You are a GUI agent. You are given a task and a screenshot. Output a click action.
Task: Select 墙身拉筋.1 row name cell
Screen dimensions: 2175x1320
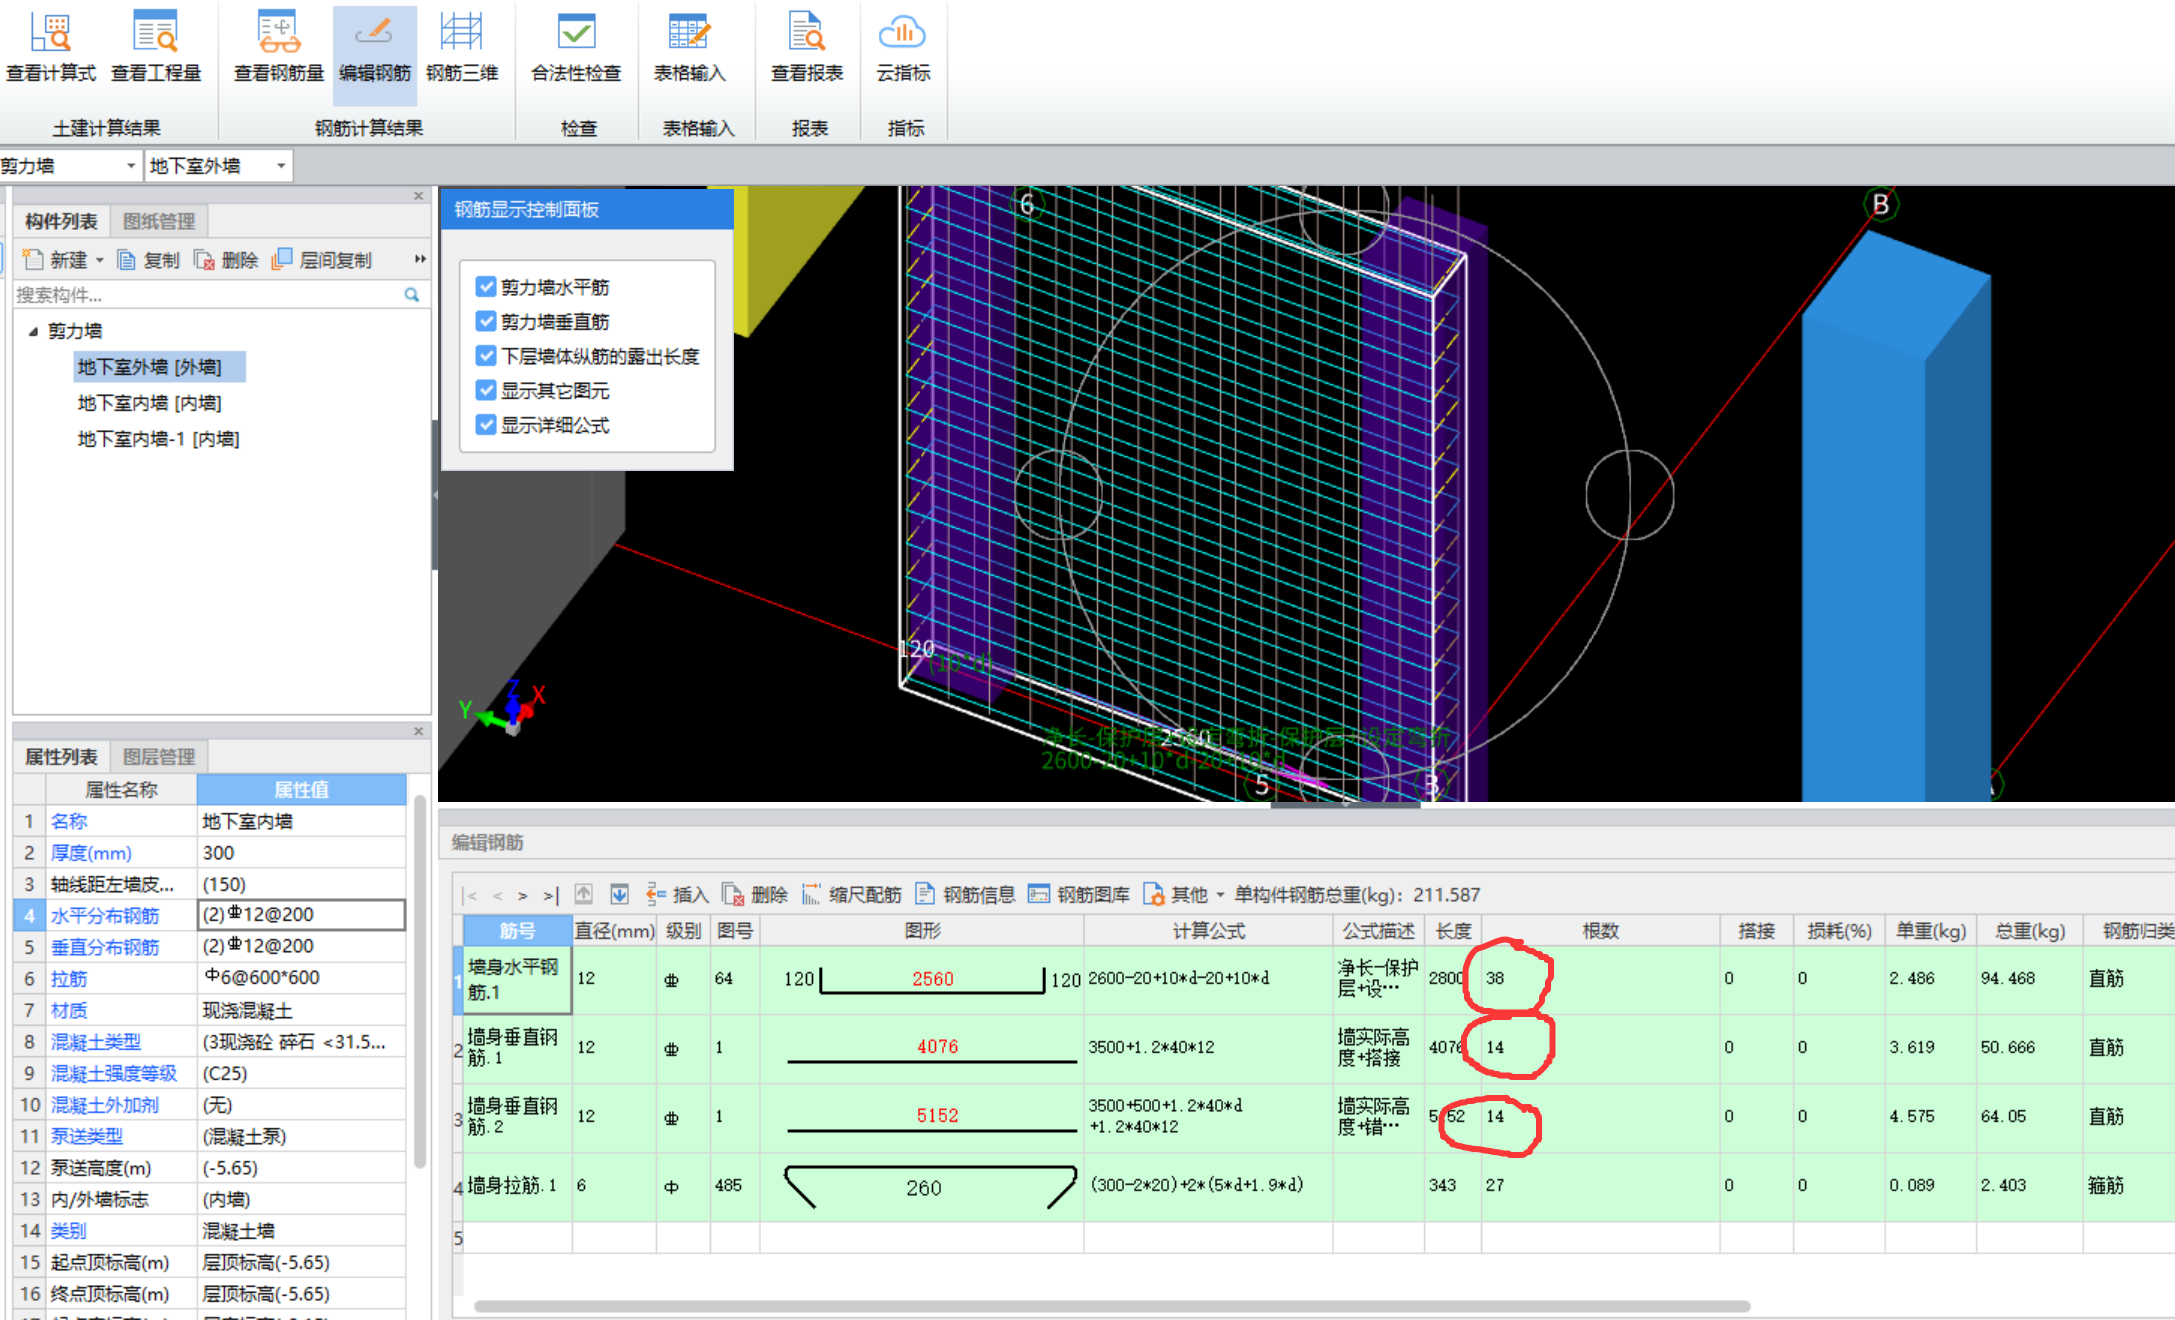[x=517, y=1186]
